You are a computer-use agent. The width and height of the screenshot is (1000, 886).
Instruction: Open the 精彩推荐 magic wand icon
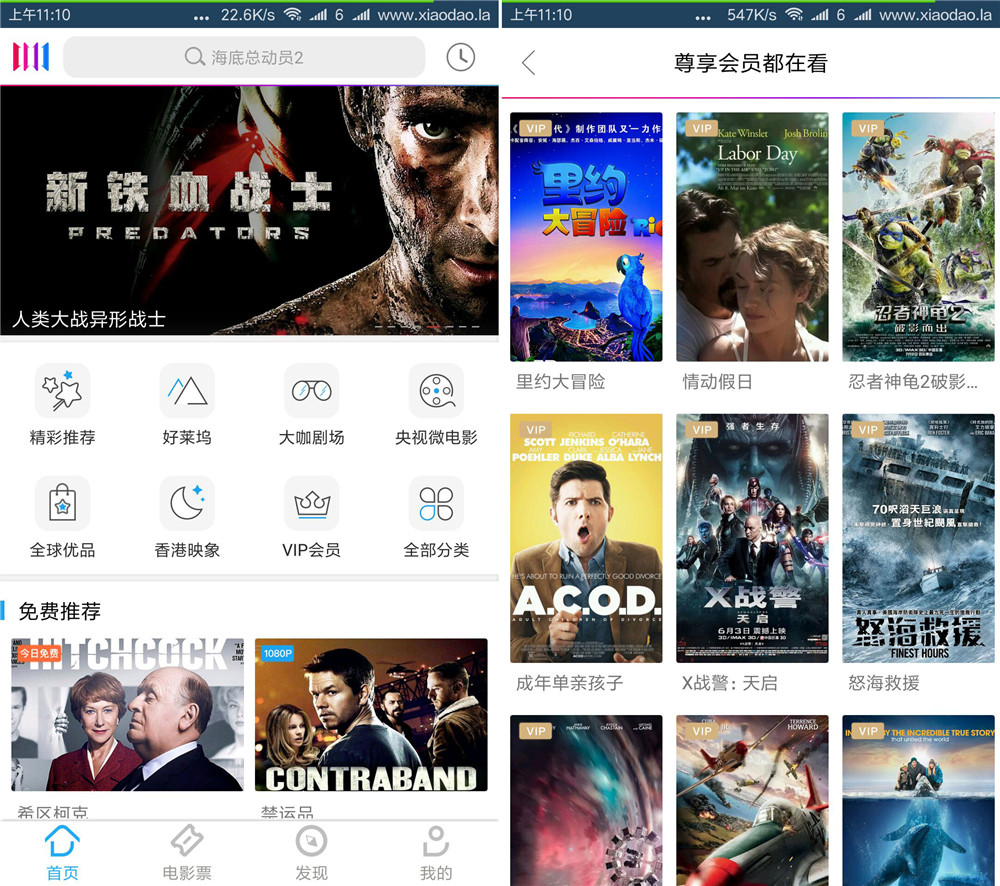point(62,391)
